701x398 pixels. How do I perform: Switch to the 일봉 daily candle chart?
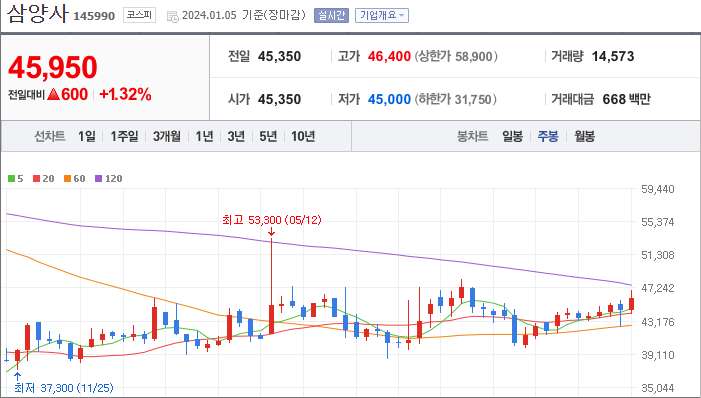point(512,136)
